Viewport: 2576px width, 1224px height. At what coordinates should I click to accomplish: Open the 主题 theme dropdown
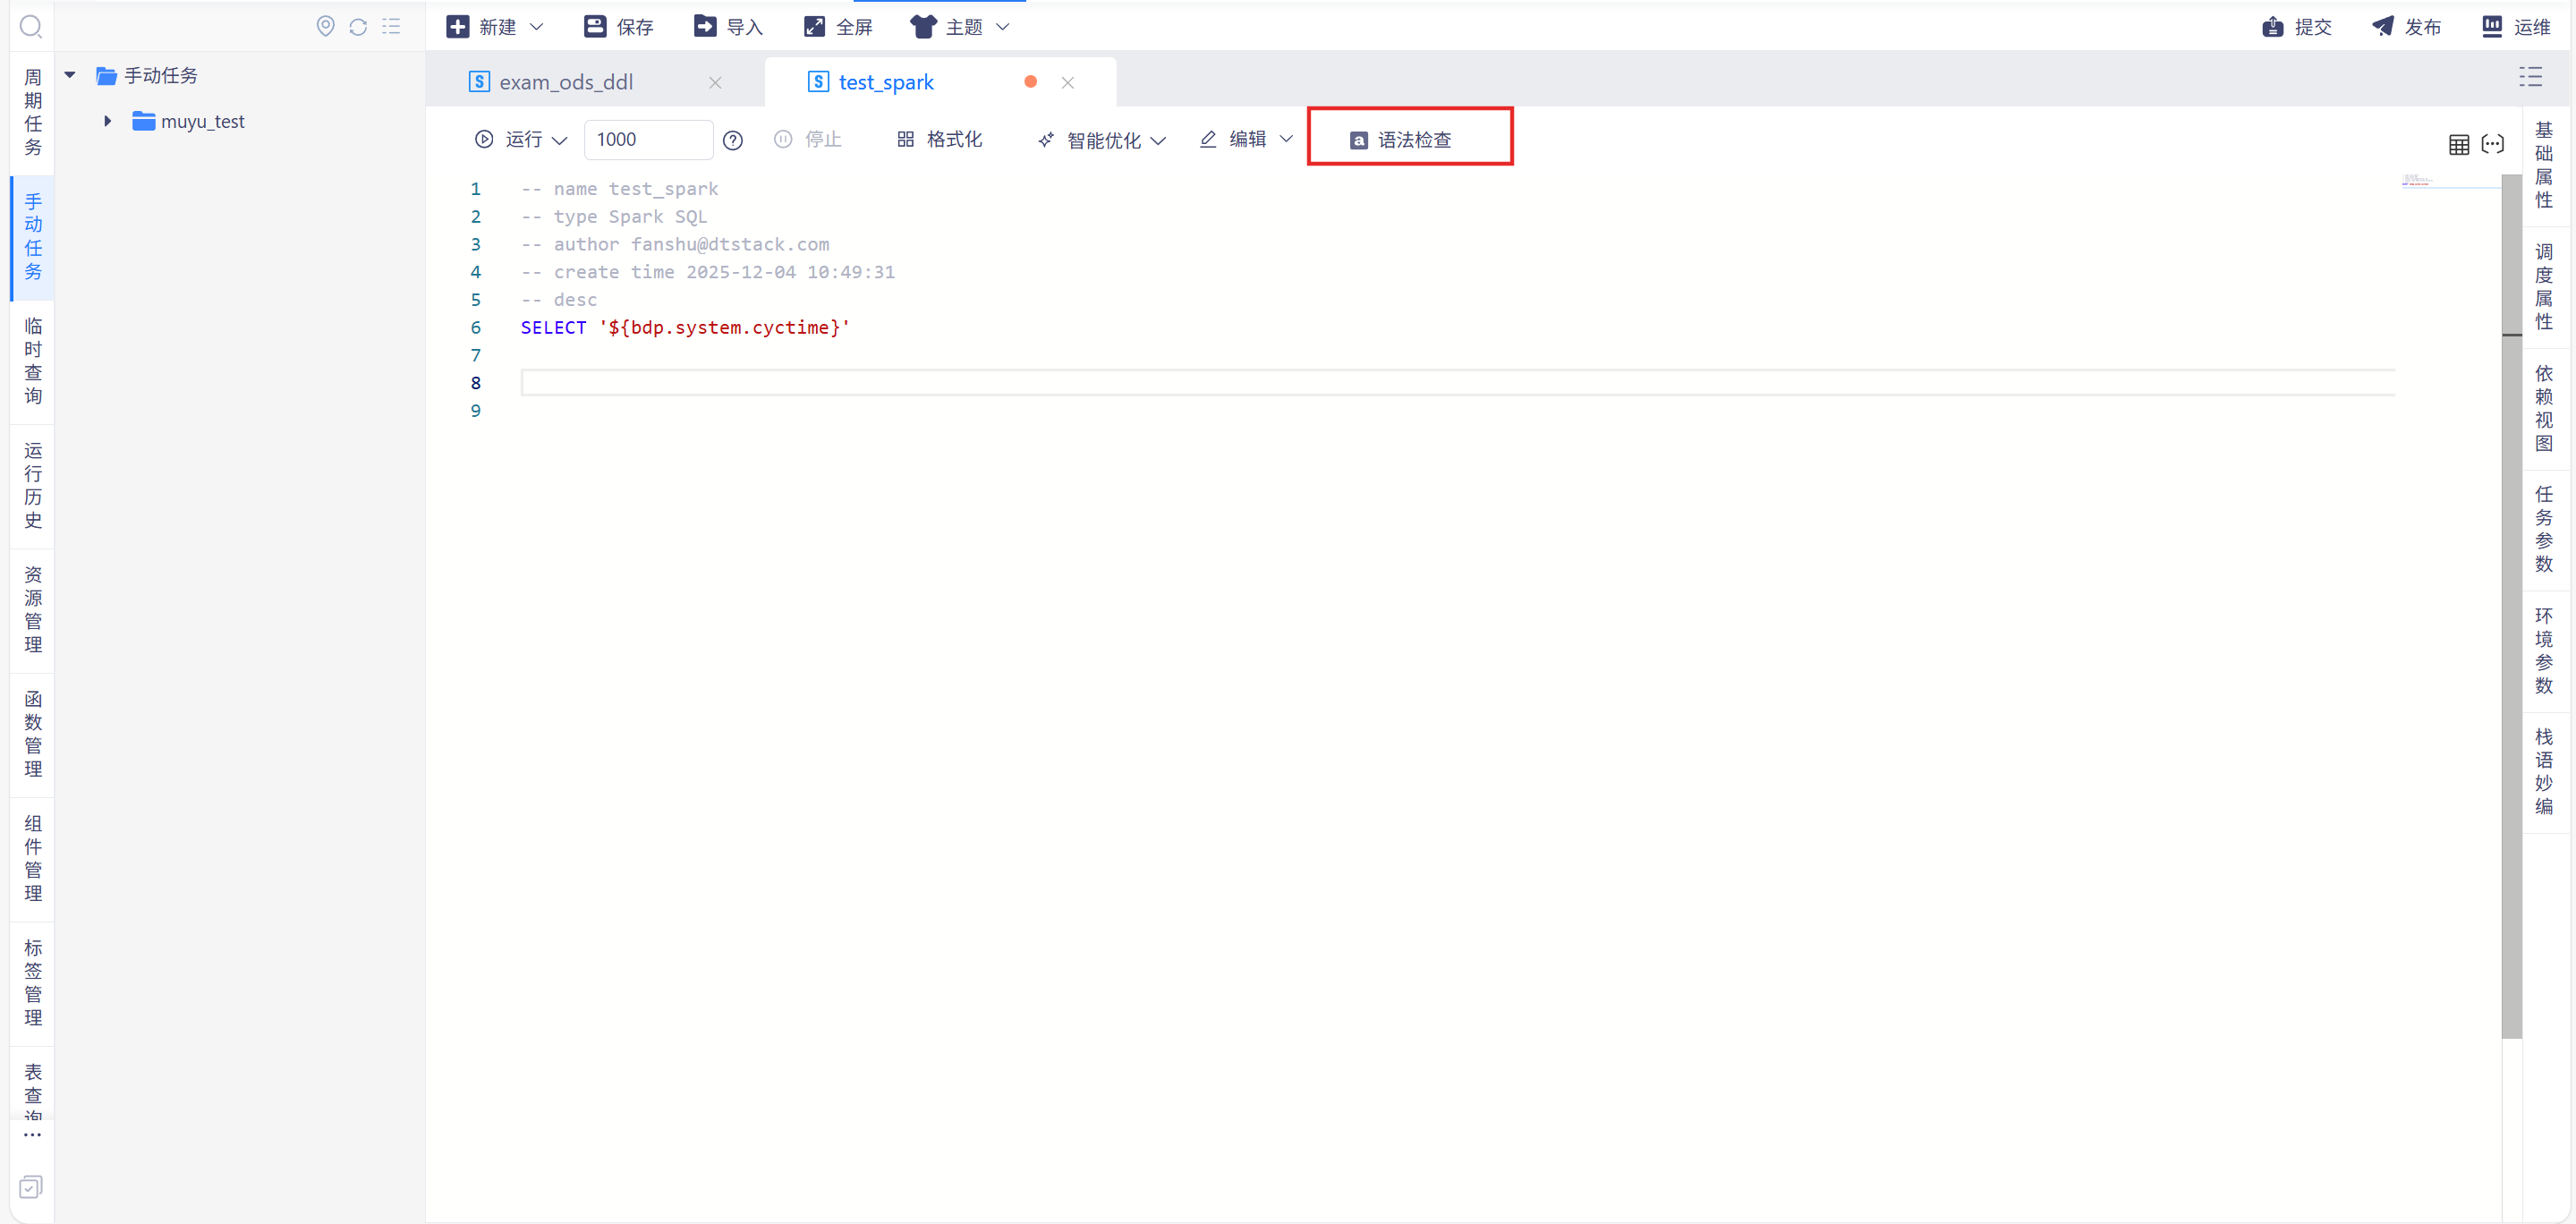point(960,27)
